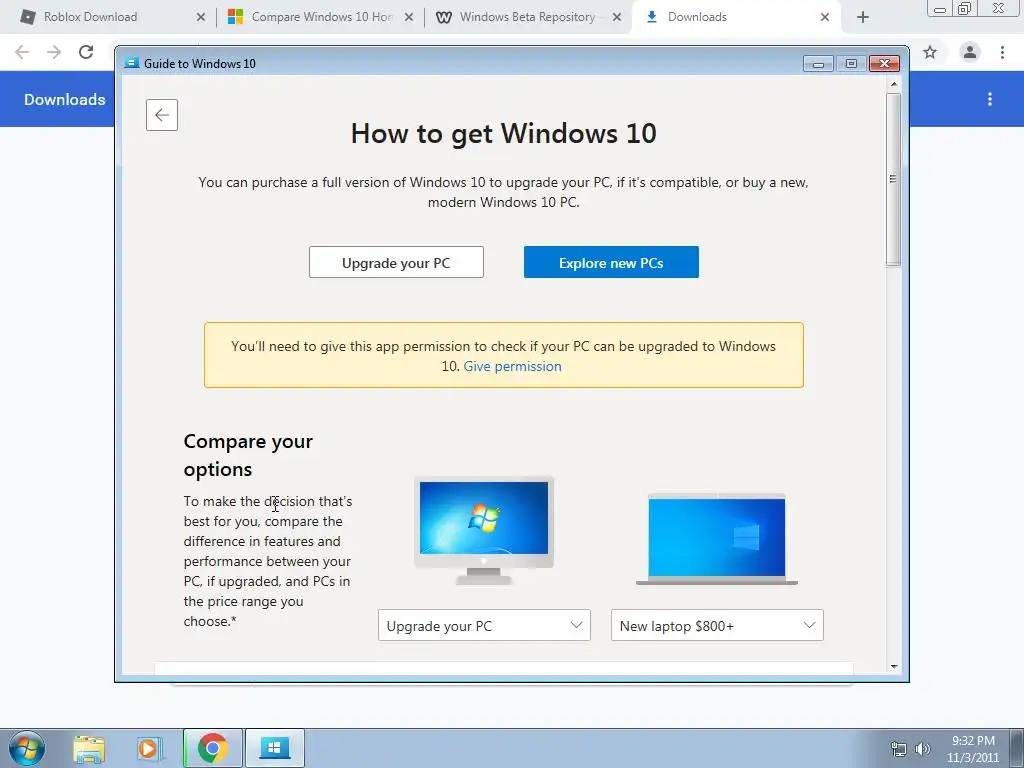This screenshot has width=1024, height=768.
Task: Bookmark this page with the star icon
Action: point(930,52)
